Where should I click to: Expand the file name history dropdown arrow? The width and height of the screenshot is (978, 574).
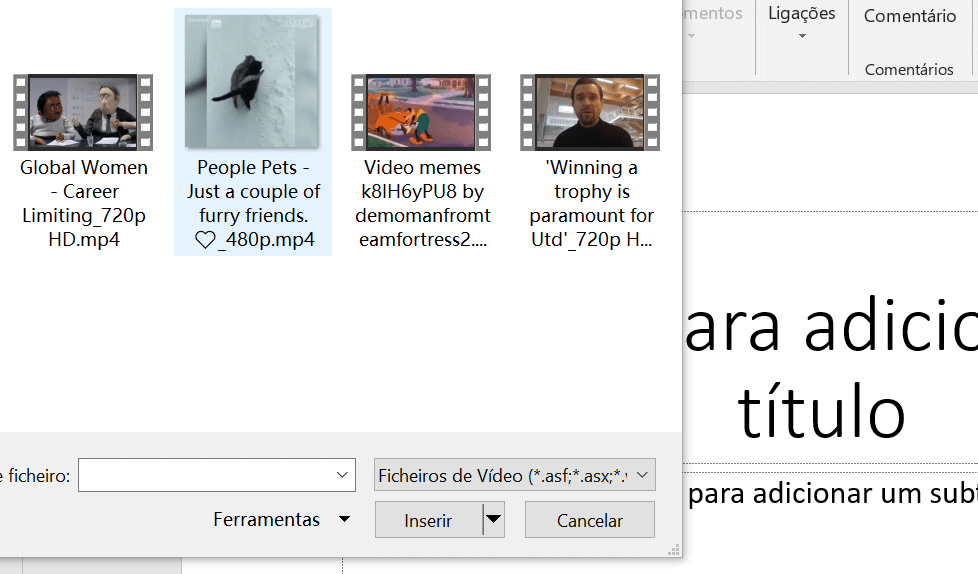point(343,476)
